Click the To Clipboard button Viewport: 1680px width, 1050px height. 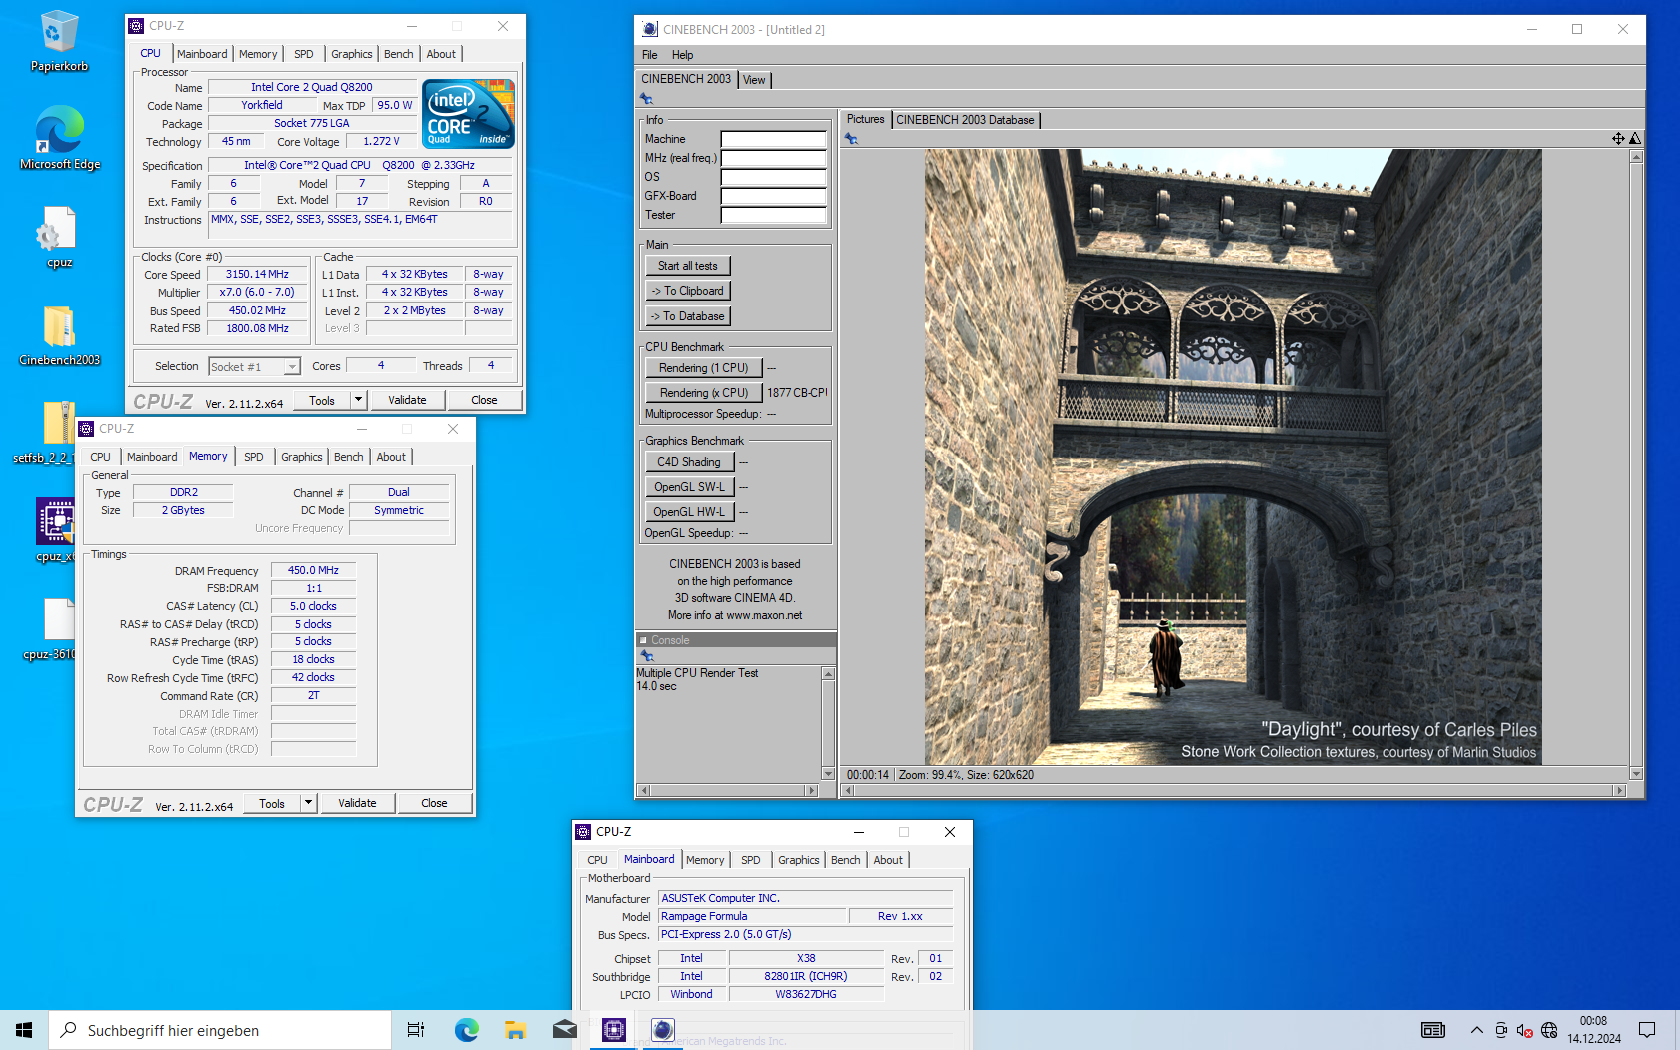[x=688, y=291]
